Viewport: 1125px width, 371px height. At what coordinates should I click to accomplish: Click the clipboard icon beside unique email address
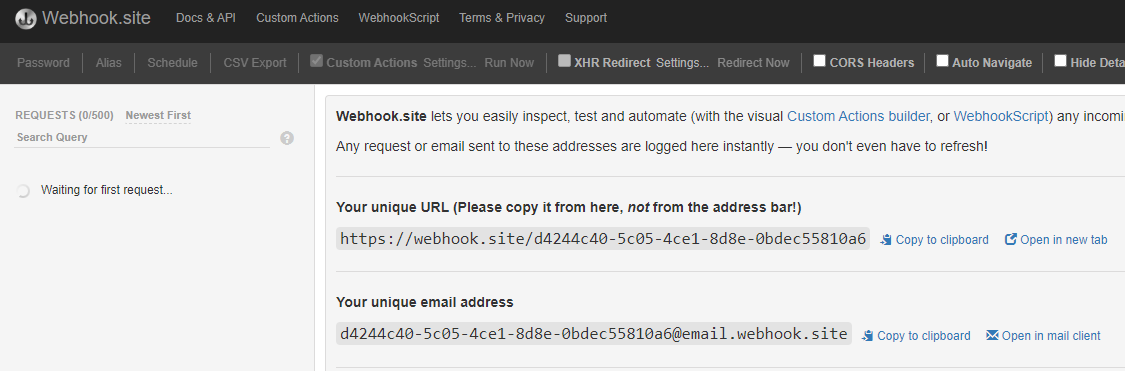tap(867, 336)
